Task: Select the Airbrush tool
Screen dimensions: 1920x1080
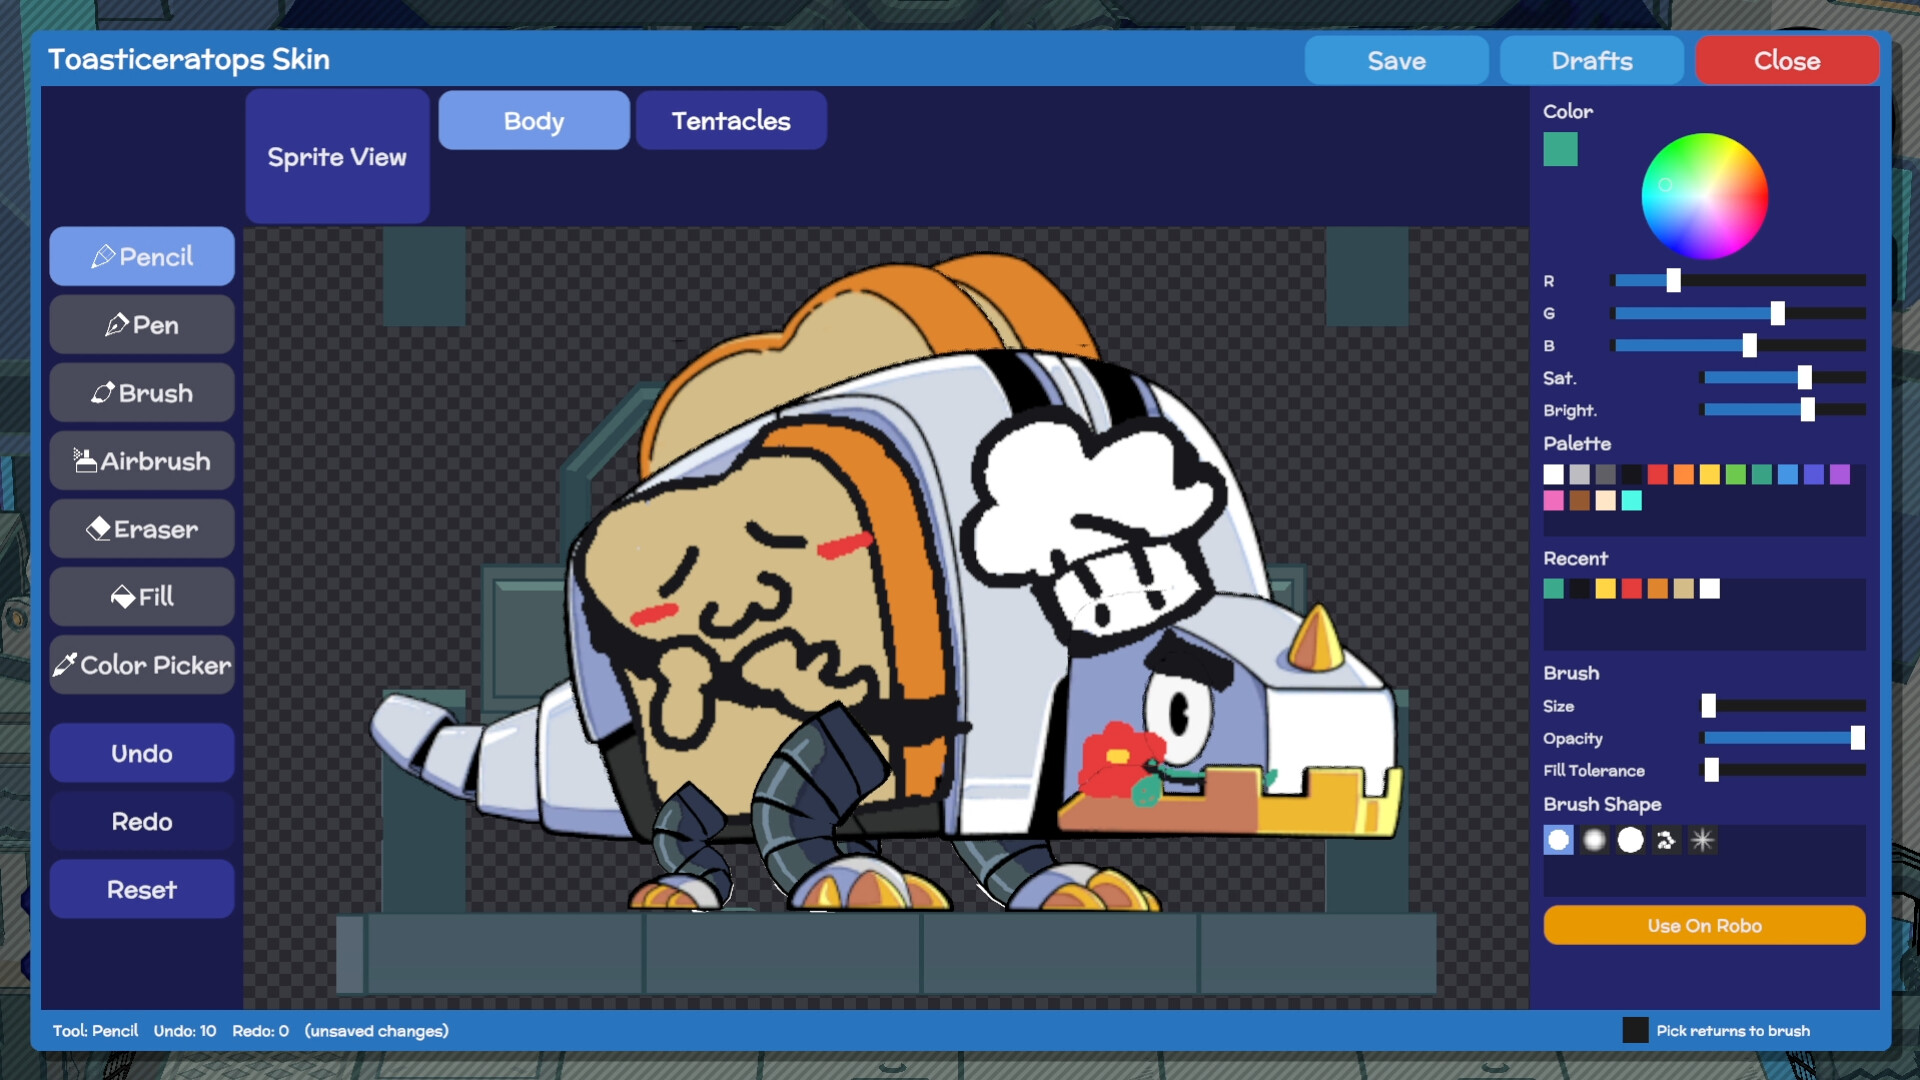Action: click(x=142, y=461)
